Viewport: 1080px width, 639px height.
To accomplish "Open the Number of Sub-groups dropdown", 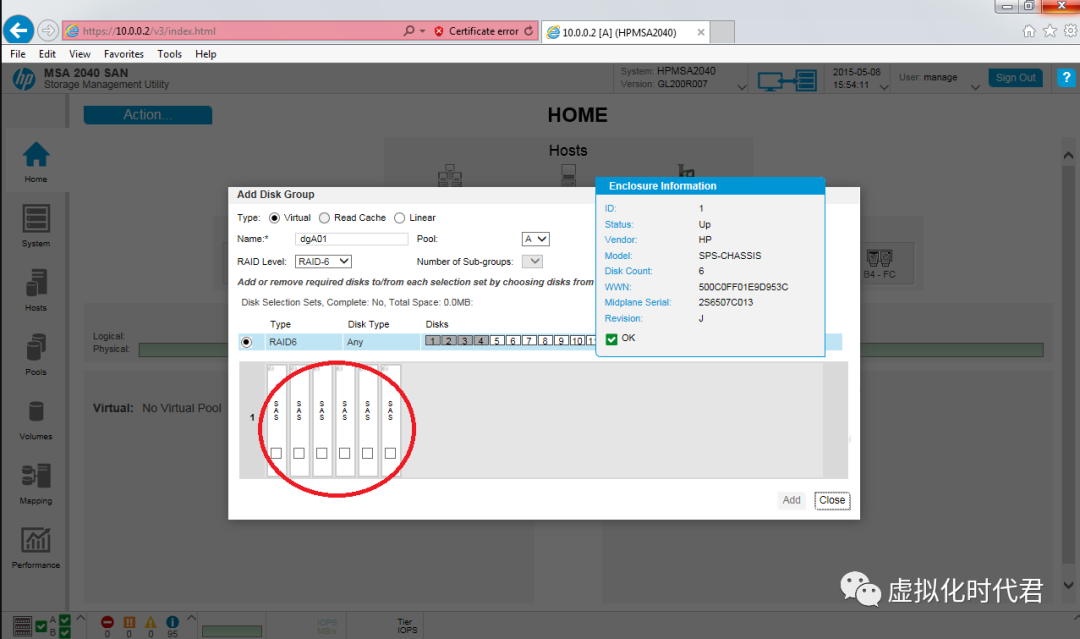I will click(x=532, y=262).
